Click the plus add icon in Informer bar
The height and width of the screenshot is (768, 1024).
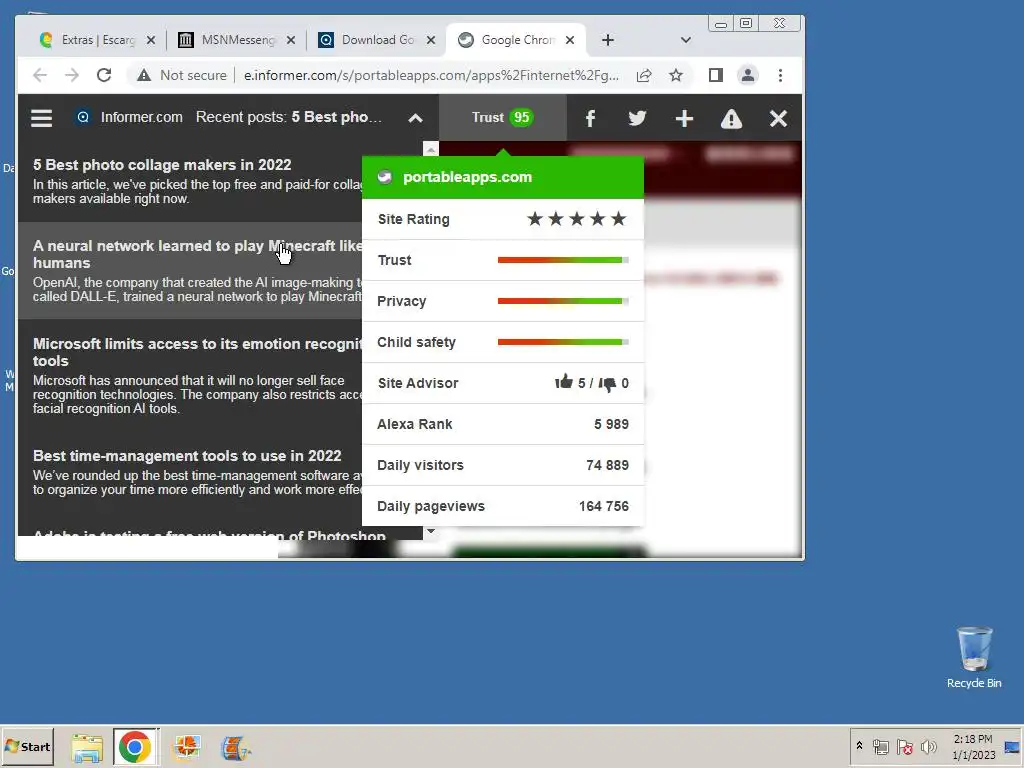(x=684, y=118)
